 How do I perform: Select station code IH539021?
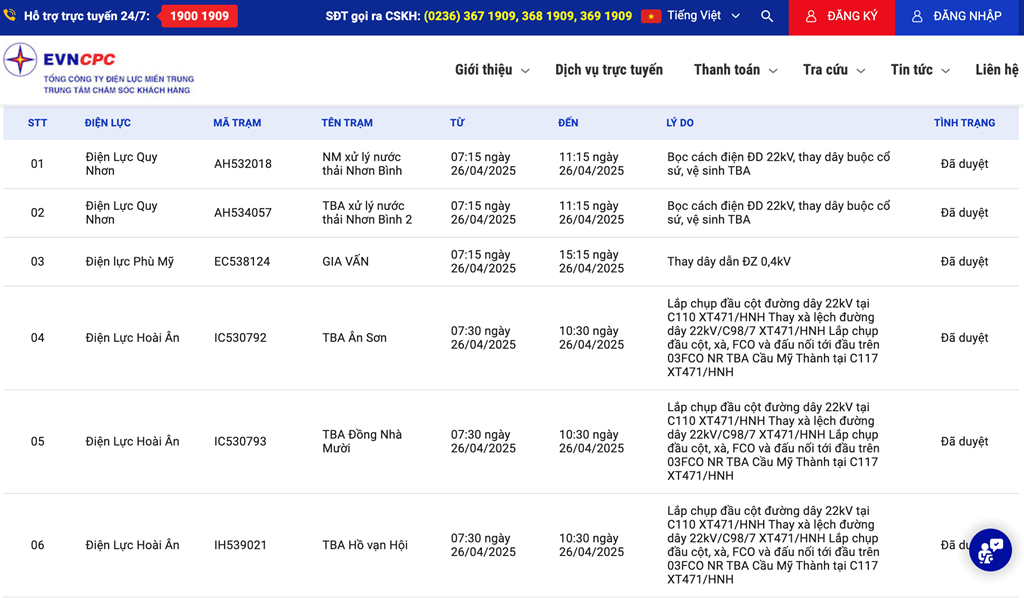click(240, 545)
